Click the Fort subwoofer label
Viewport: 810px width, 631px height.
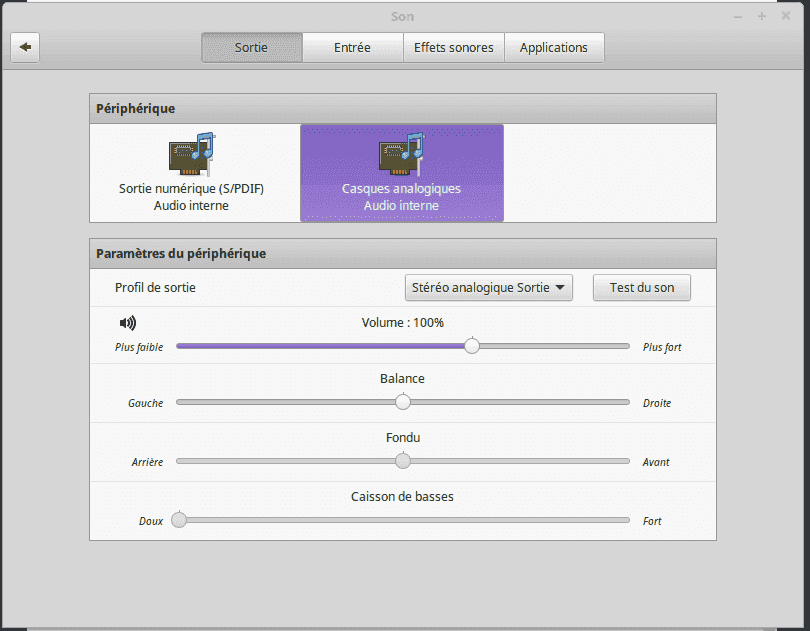tap(652, 521)
